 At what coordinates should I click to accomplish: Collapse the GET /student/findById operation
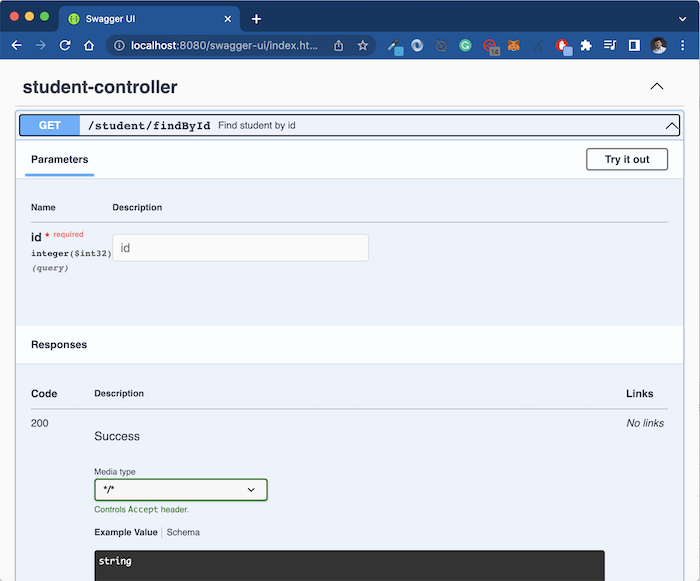(671, 125)
